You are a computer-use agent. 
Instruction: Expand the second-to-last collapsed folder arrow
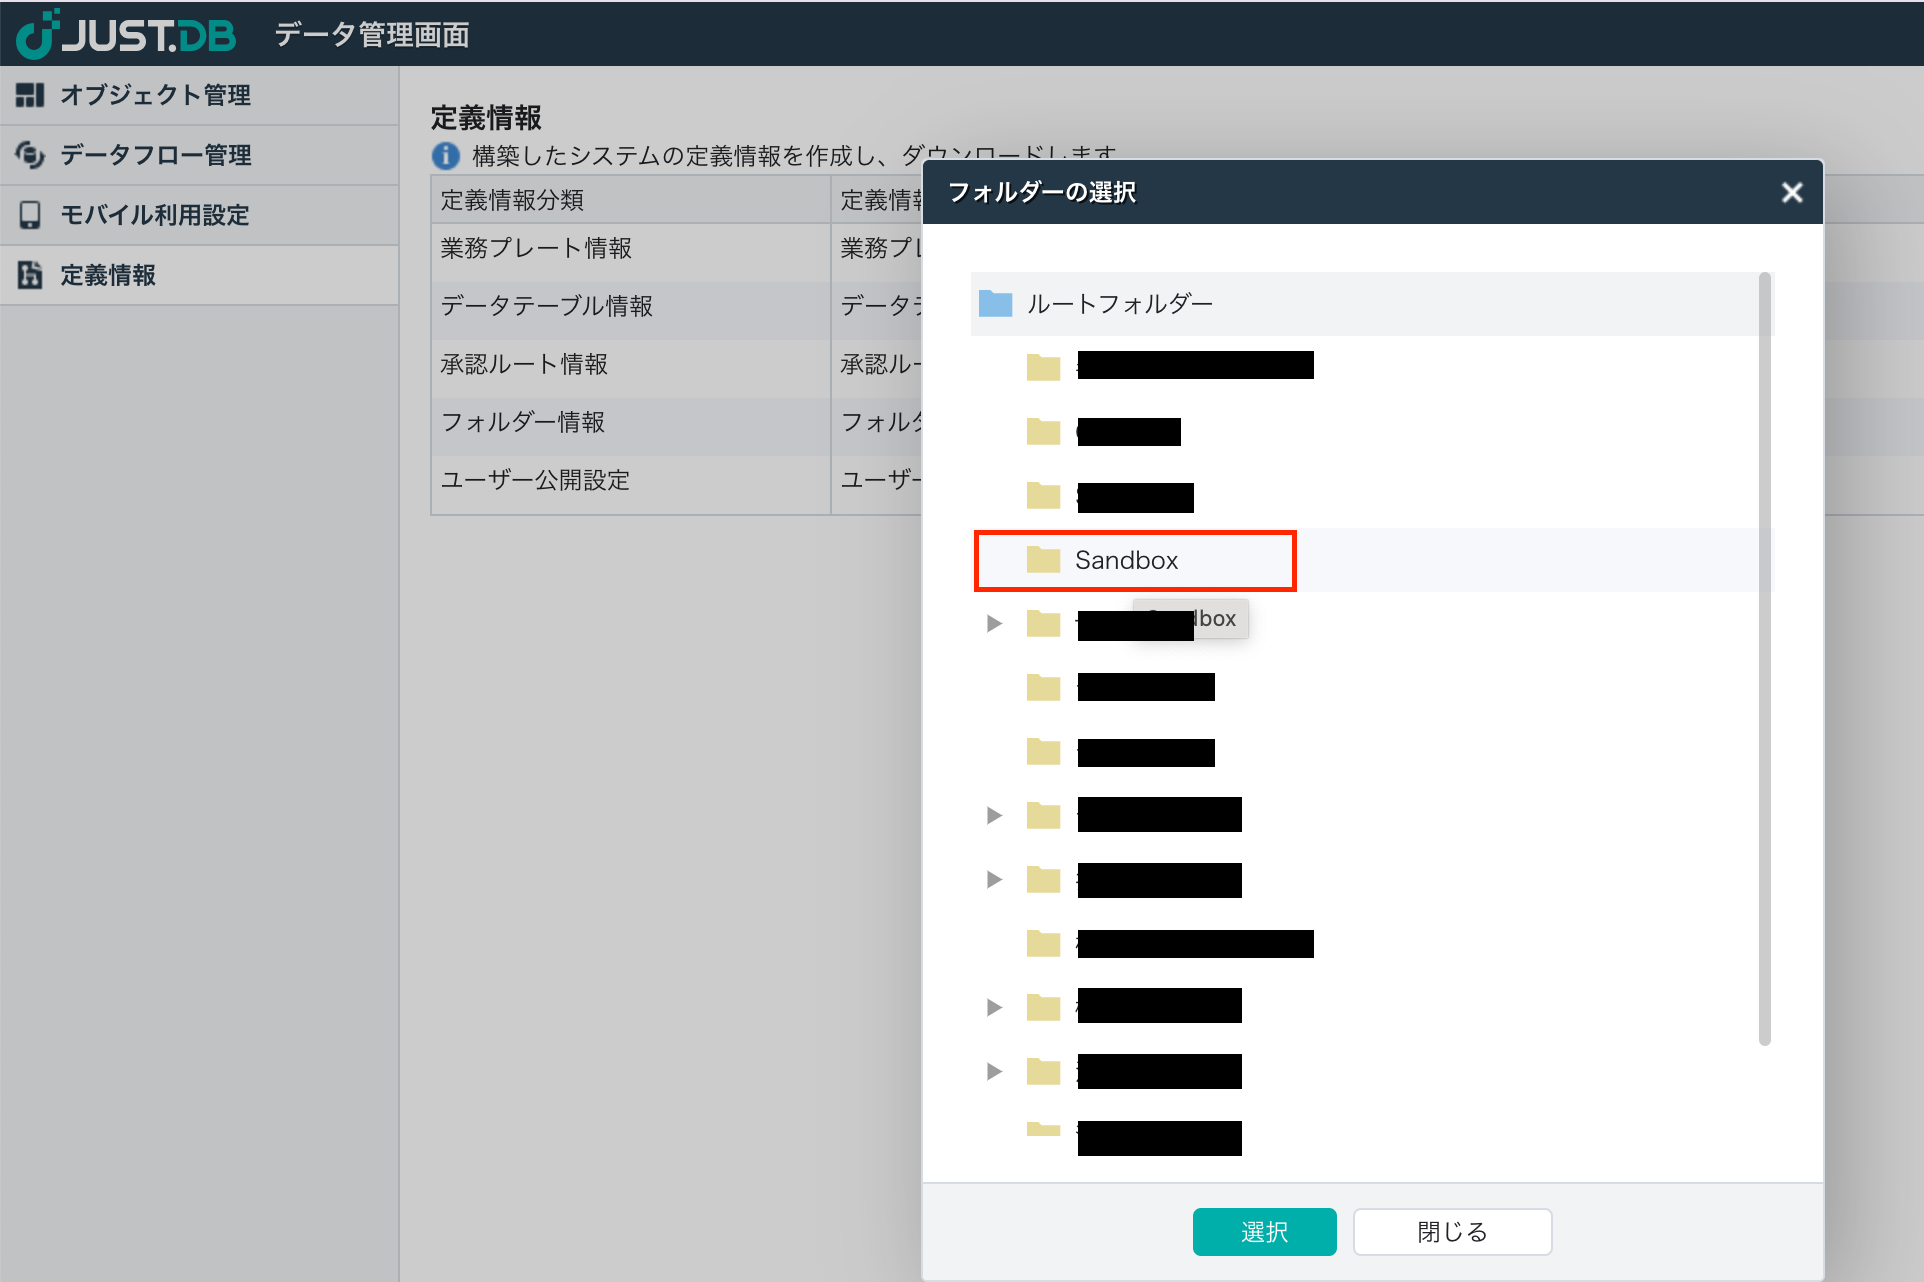(x=994, y=1007)
